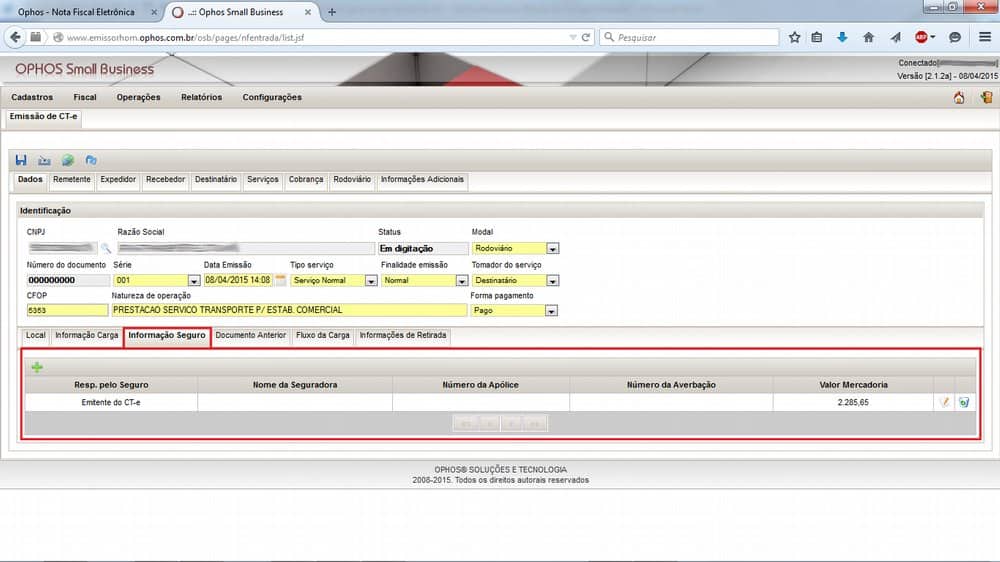
Task: Open the Local sub-tab
Action: pyautogui.click(x=36, y=336)
